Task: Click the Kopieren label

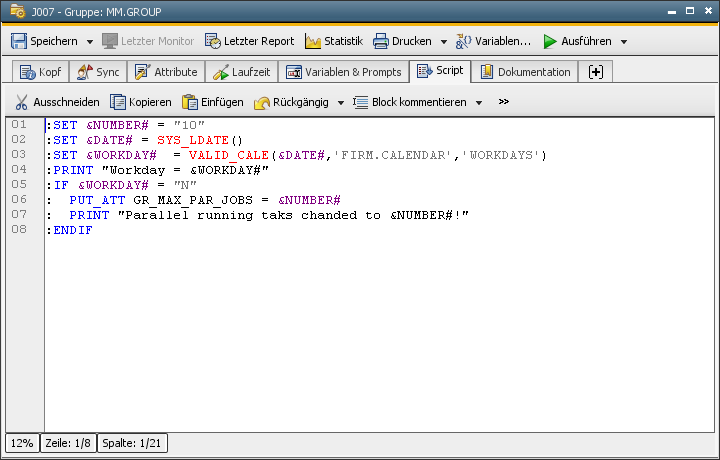Action: coord(150,102)
